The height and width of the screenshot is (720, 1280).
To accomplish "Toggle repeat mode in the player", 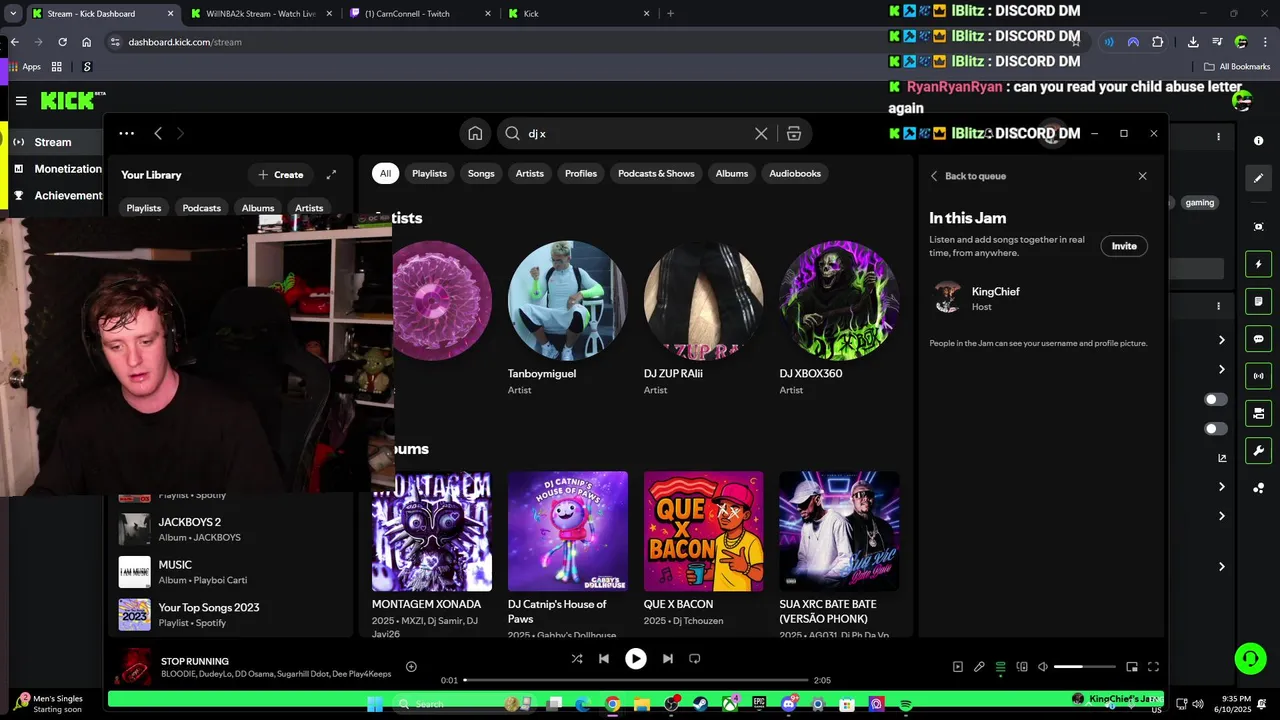I will [x=695, y=659].
